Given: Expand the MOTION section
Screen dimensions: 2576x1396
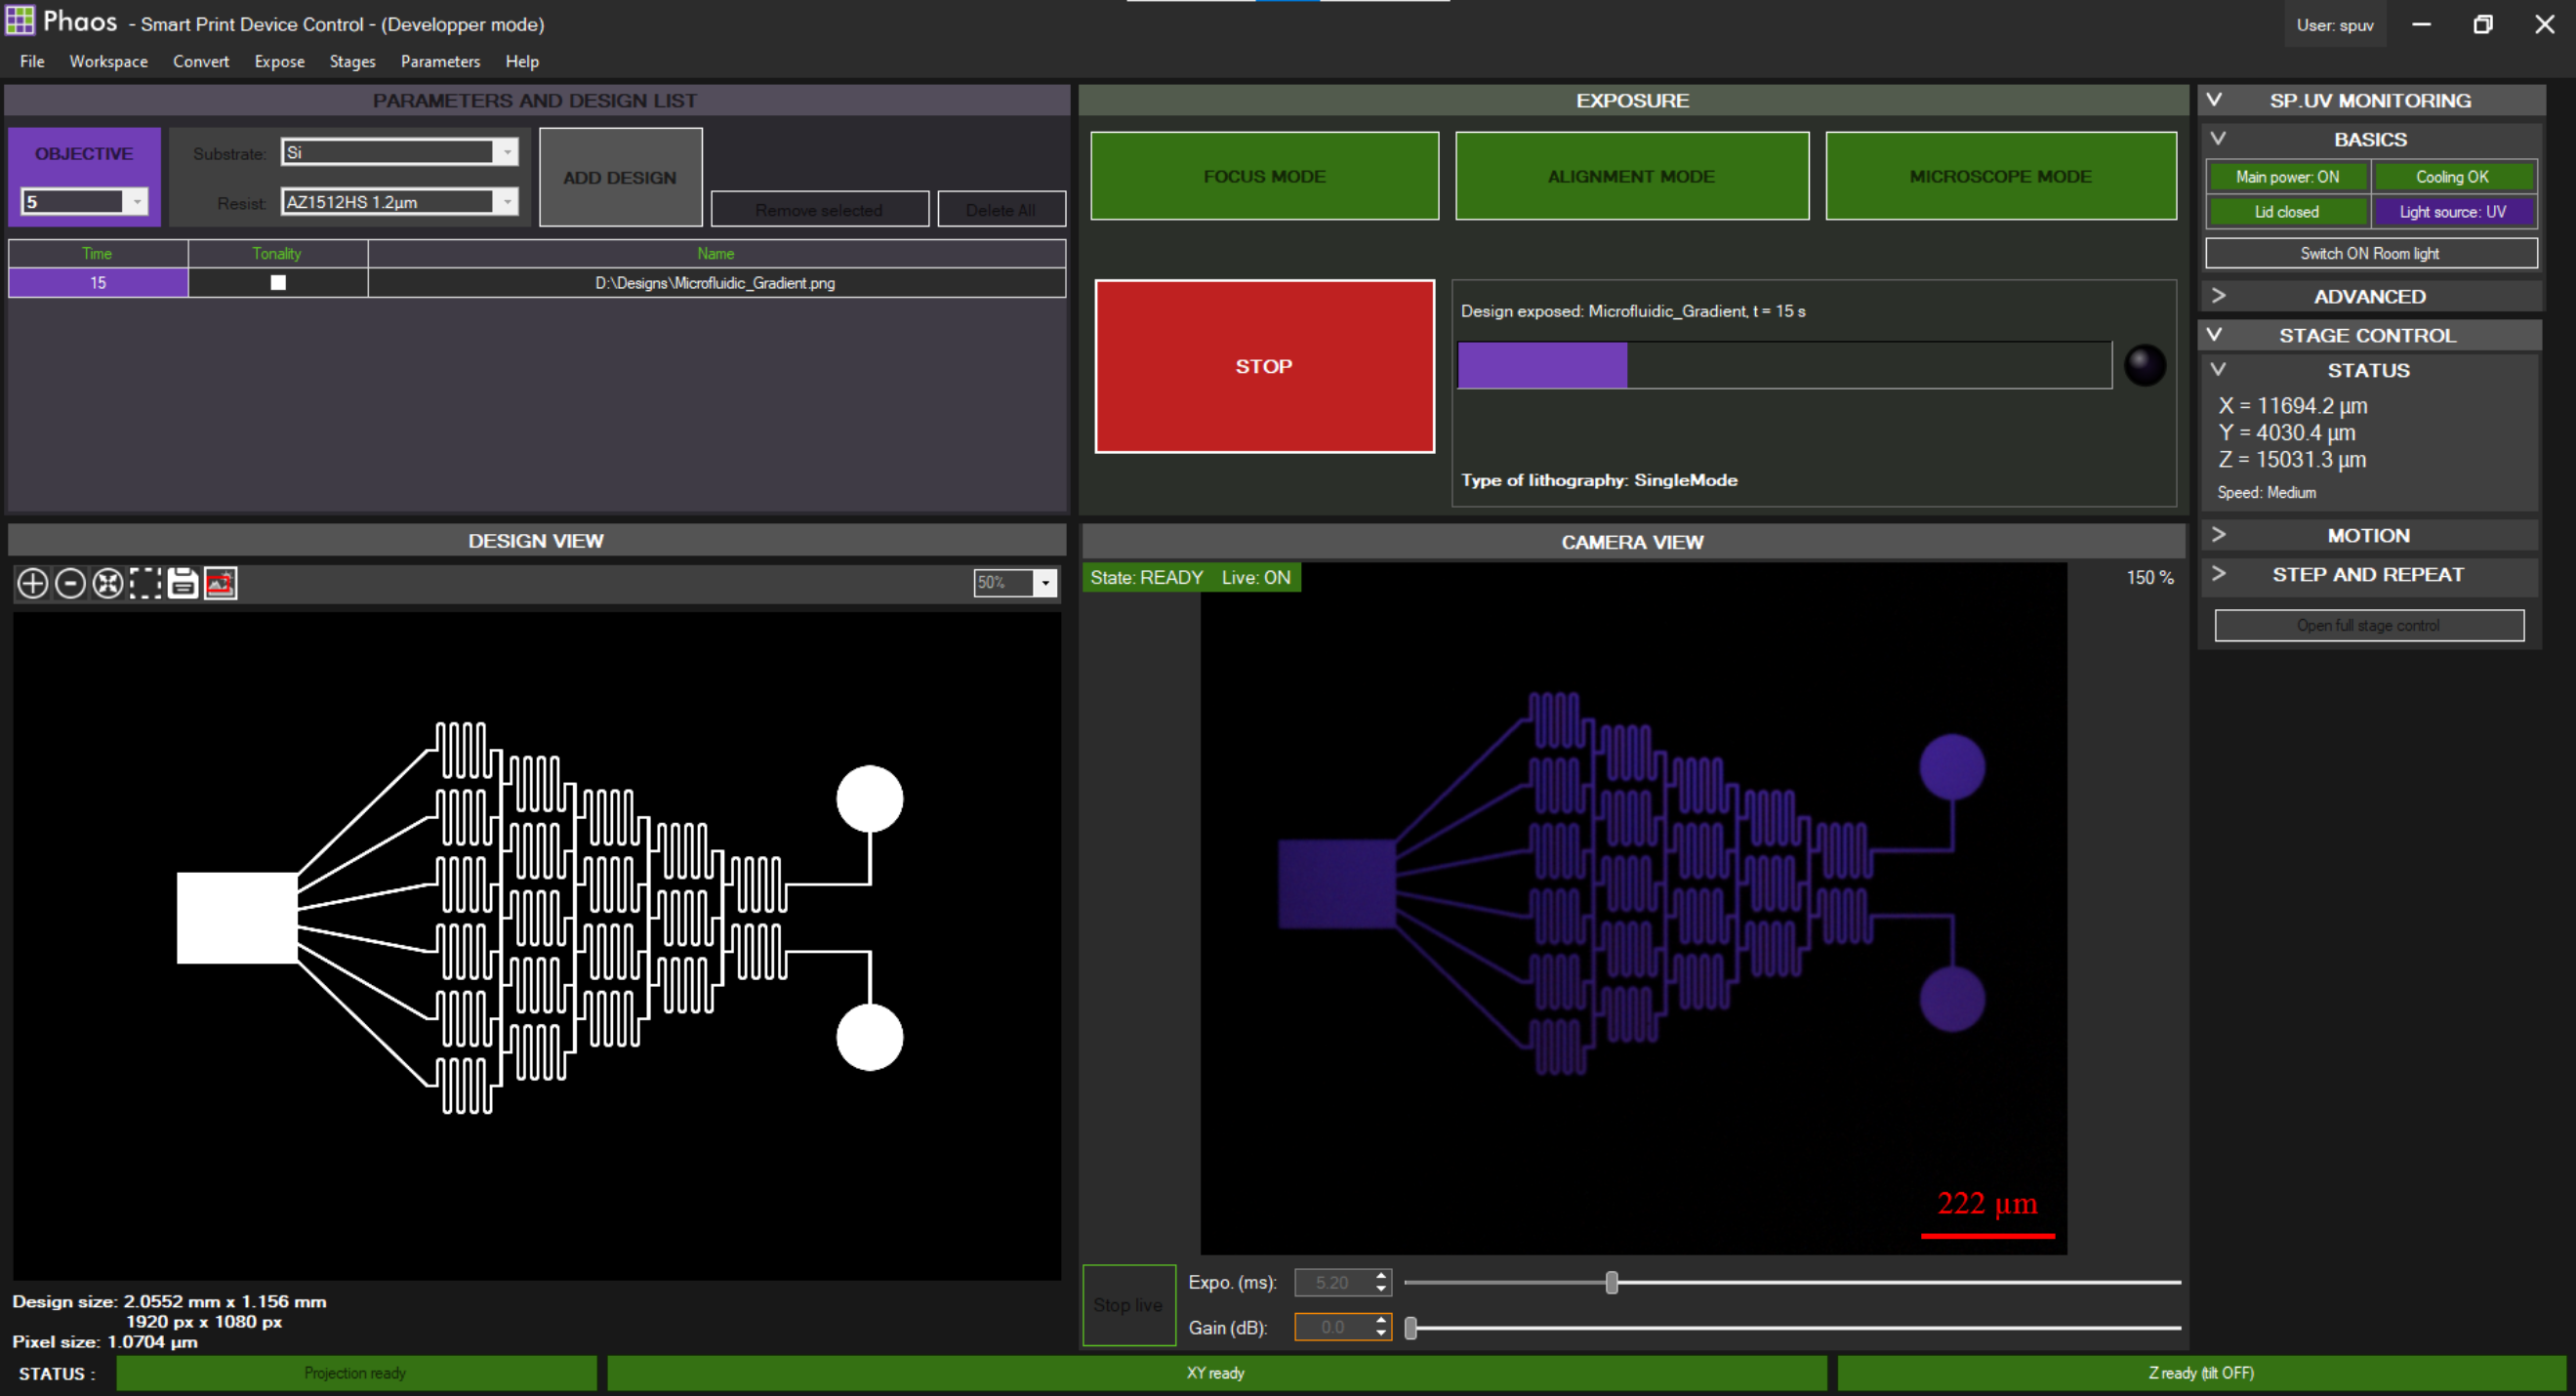Looking at the screenshot, I should [x=2218, y=535].
